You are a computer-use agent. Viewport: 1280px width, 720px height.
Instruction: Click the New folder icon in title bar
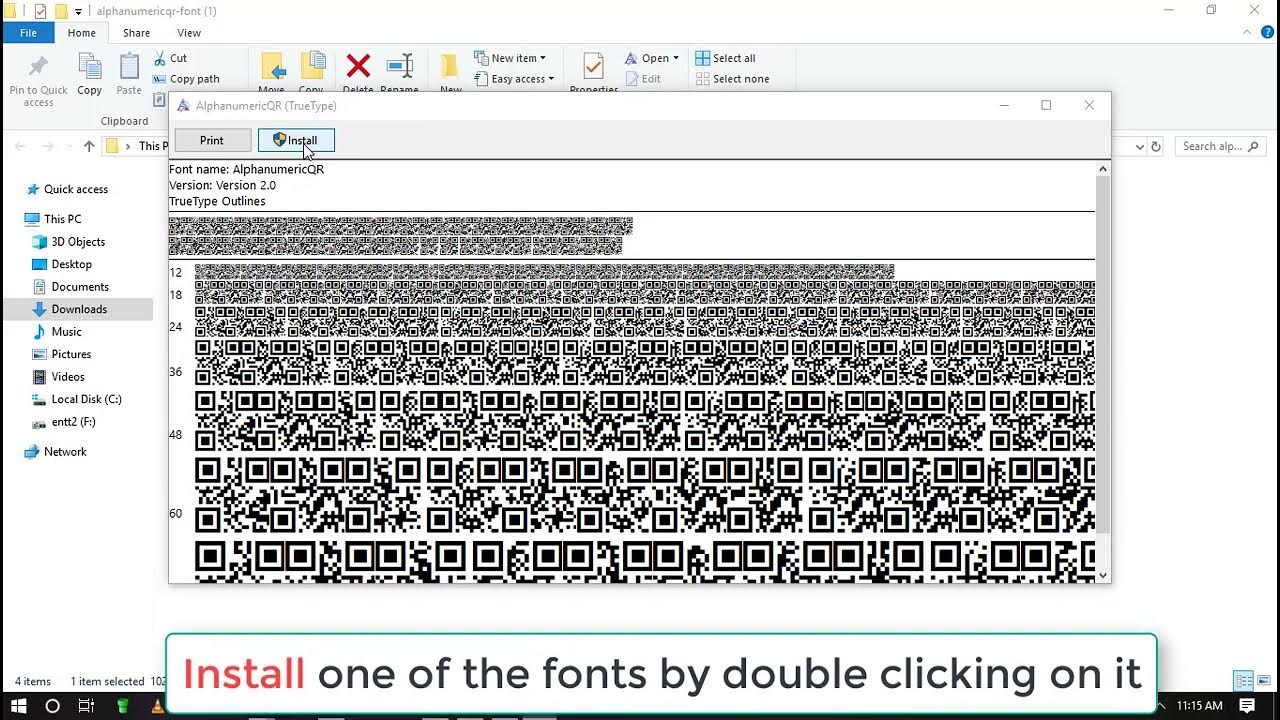tap(60, 11)
